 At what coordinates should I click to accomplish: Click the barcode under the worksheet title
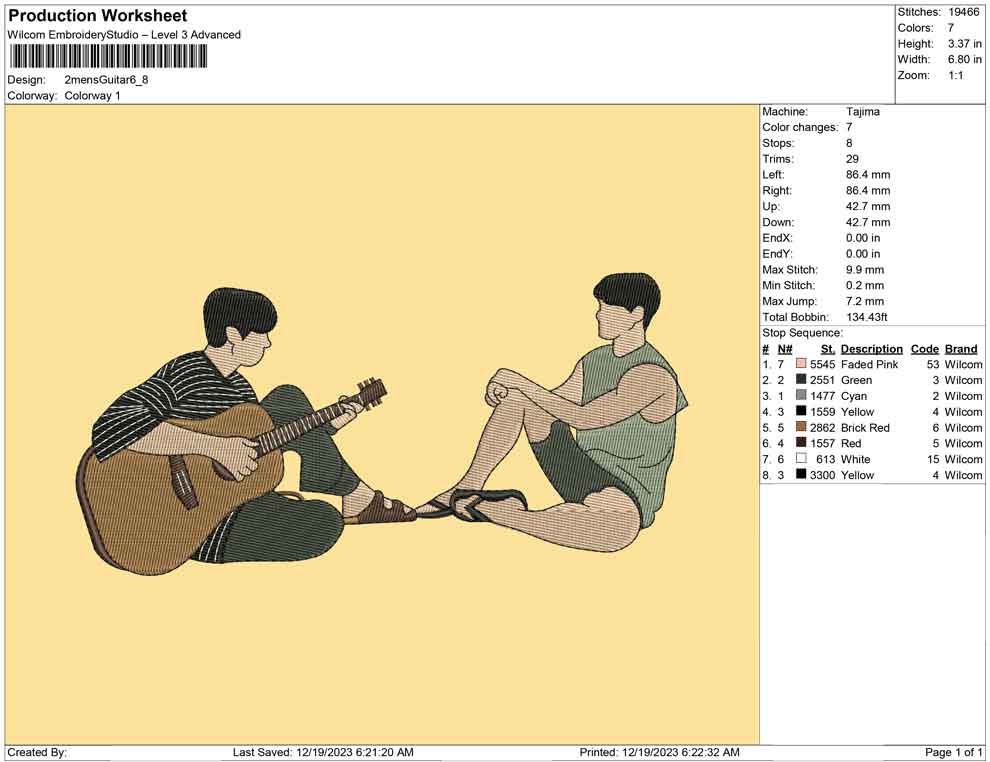click(107, 55)
